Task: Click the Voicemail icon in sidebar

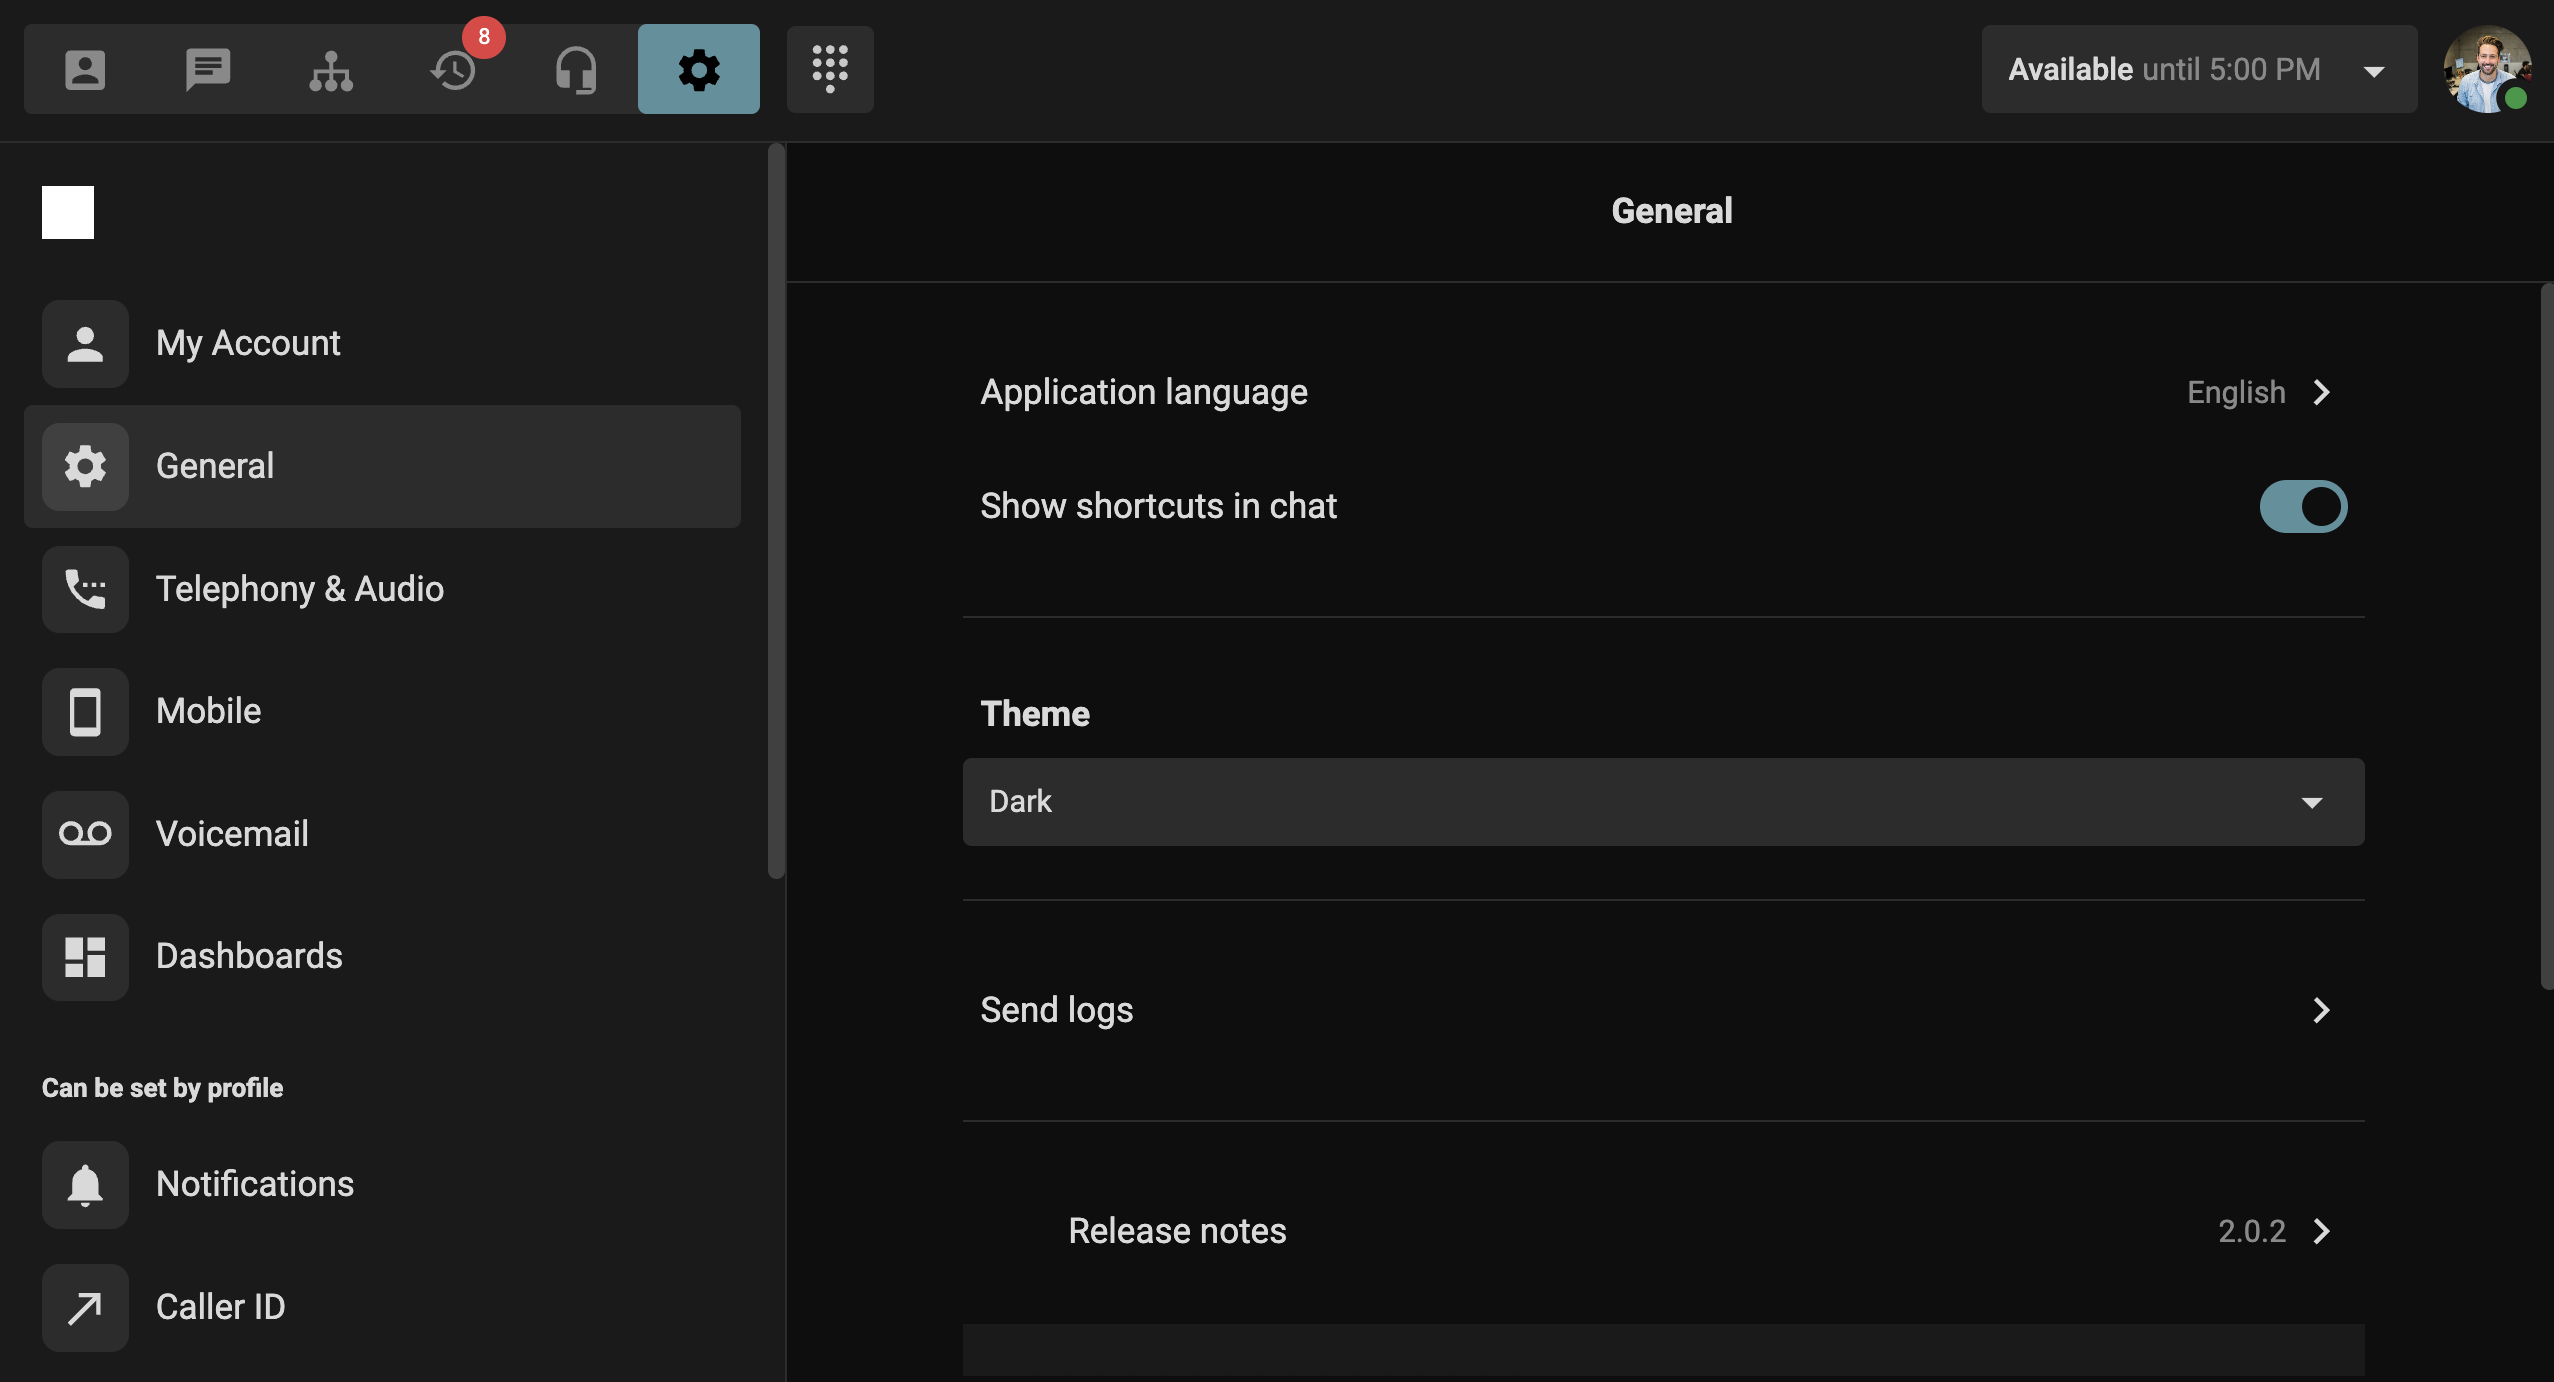Action: tap(85, 834)
